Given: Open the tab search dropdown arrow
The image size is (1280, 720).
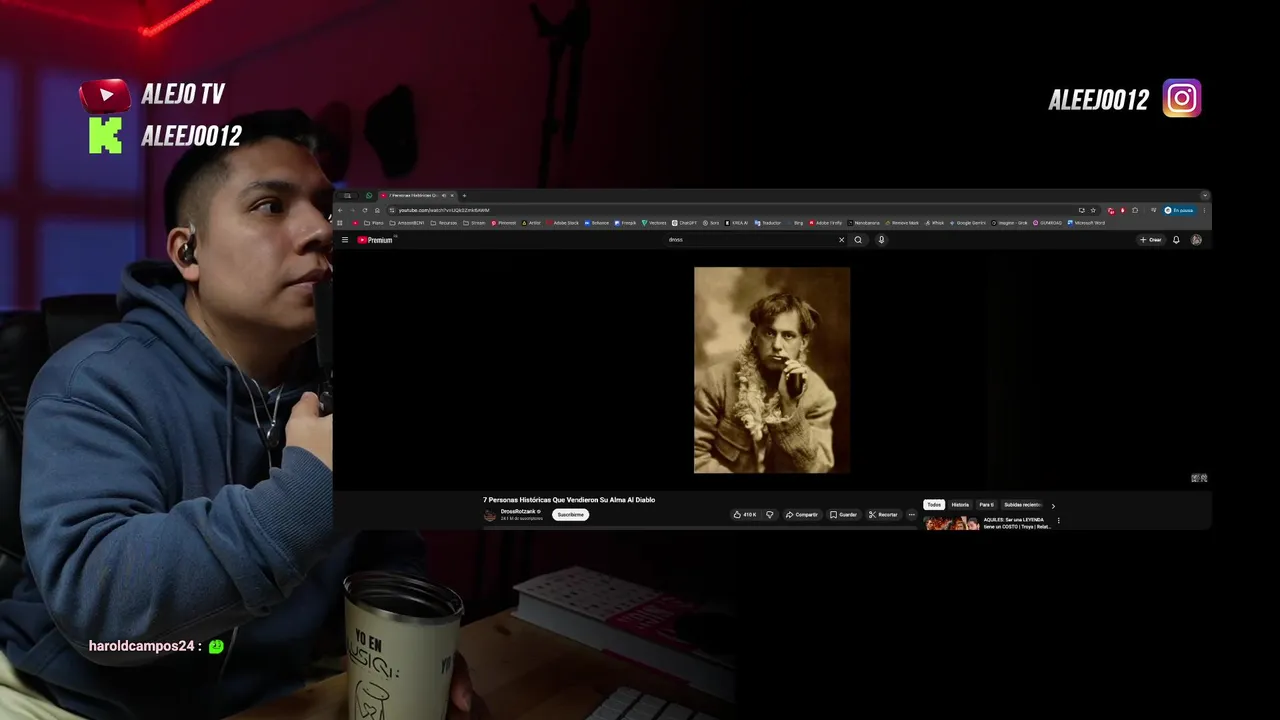Looking at the screenshot, I should [x=1205, y=195].
